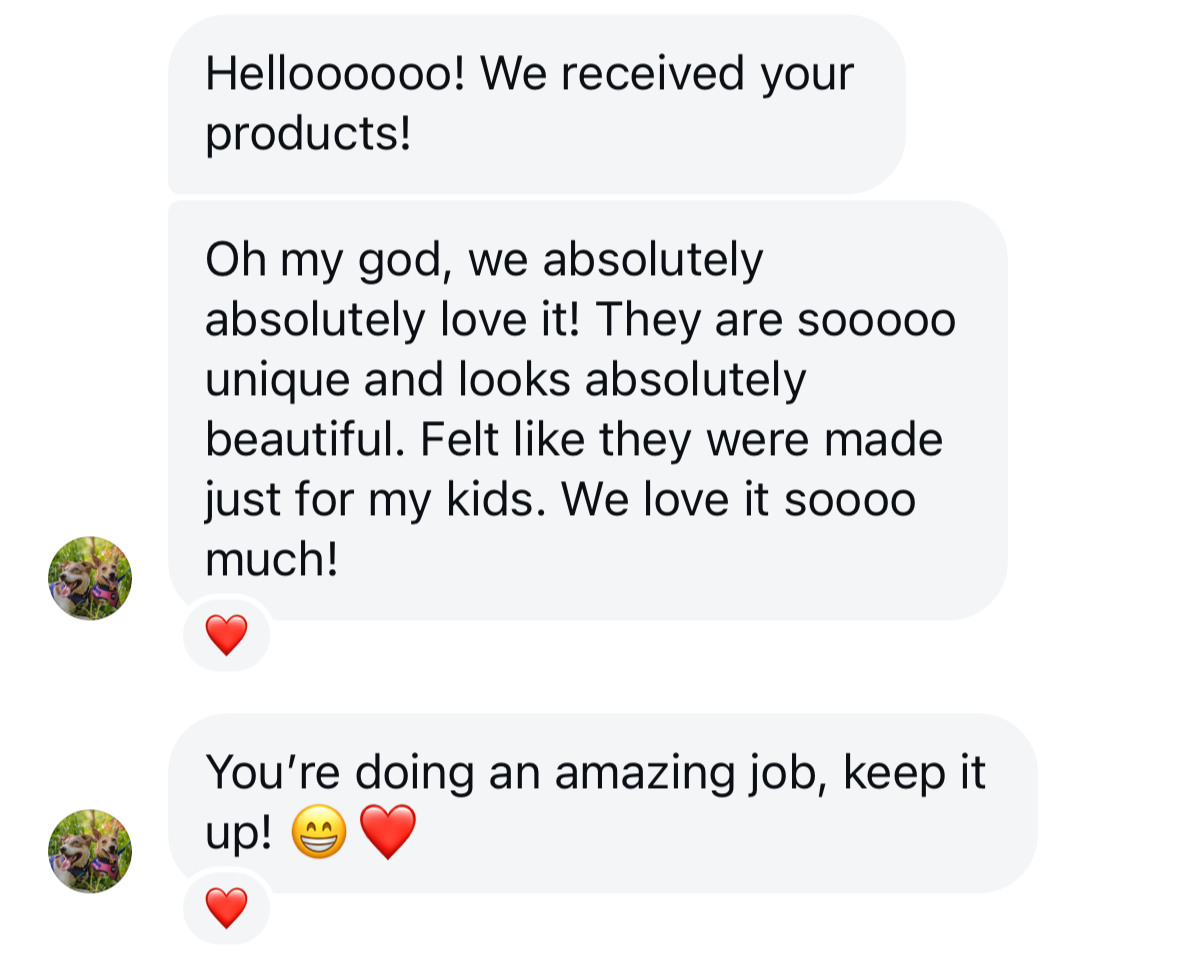Screen dimensions: 1179x954
Task: Click the word 'amazing' in last bubble
Action: coord(643,773)
